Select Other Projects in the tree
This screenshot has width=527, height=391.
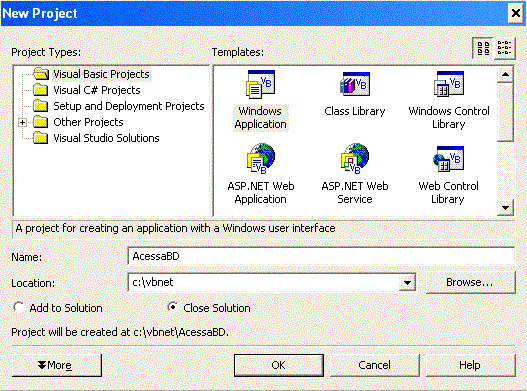pyautogui.click(x=88, y=122)
